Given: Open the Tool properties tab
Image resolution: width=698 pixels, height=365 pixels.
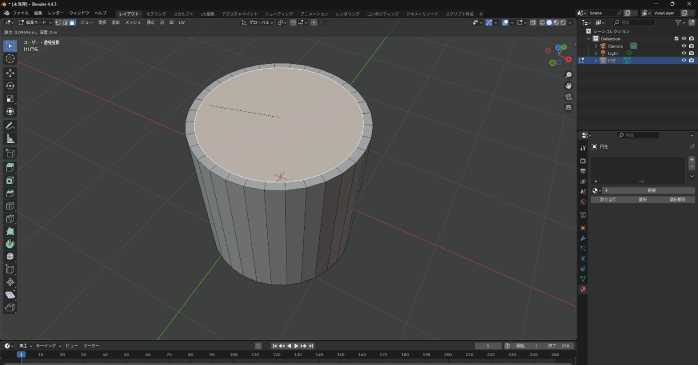Looking at the screenshot, I should point(583,148).
